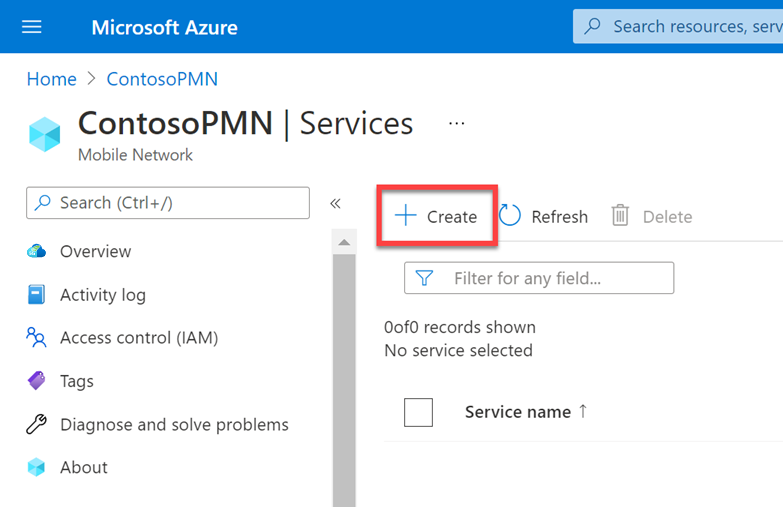This screenshot has height=507, width=783.
Task: Focus the Filter for any field box
Action: (539, 278)
